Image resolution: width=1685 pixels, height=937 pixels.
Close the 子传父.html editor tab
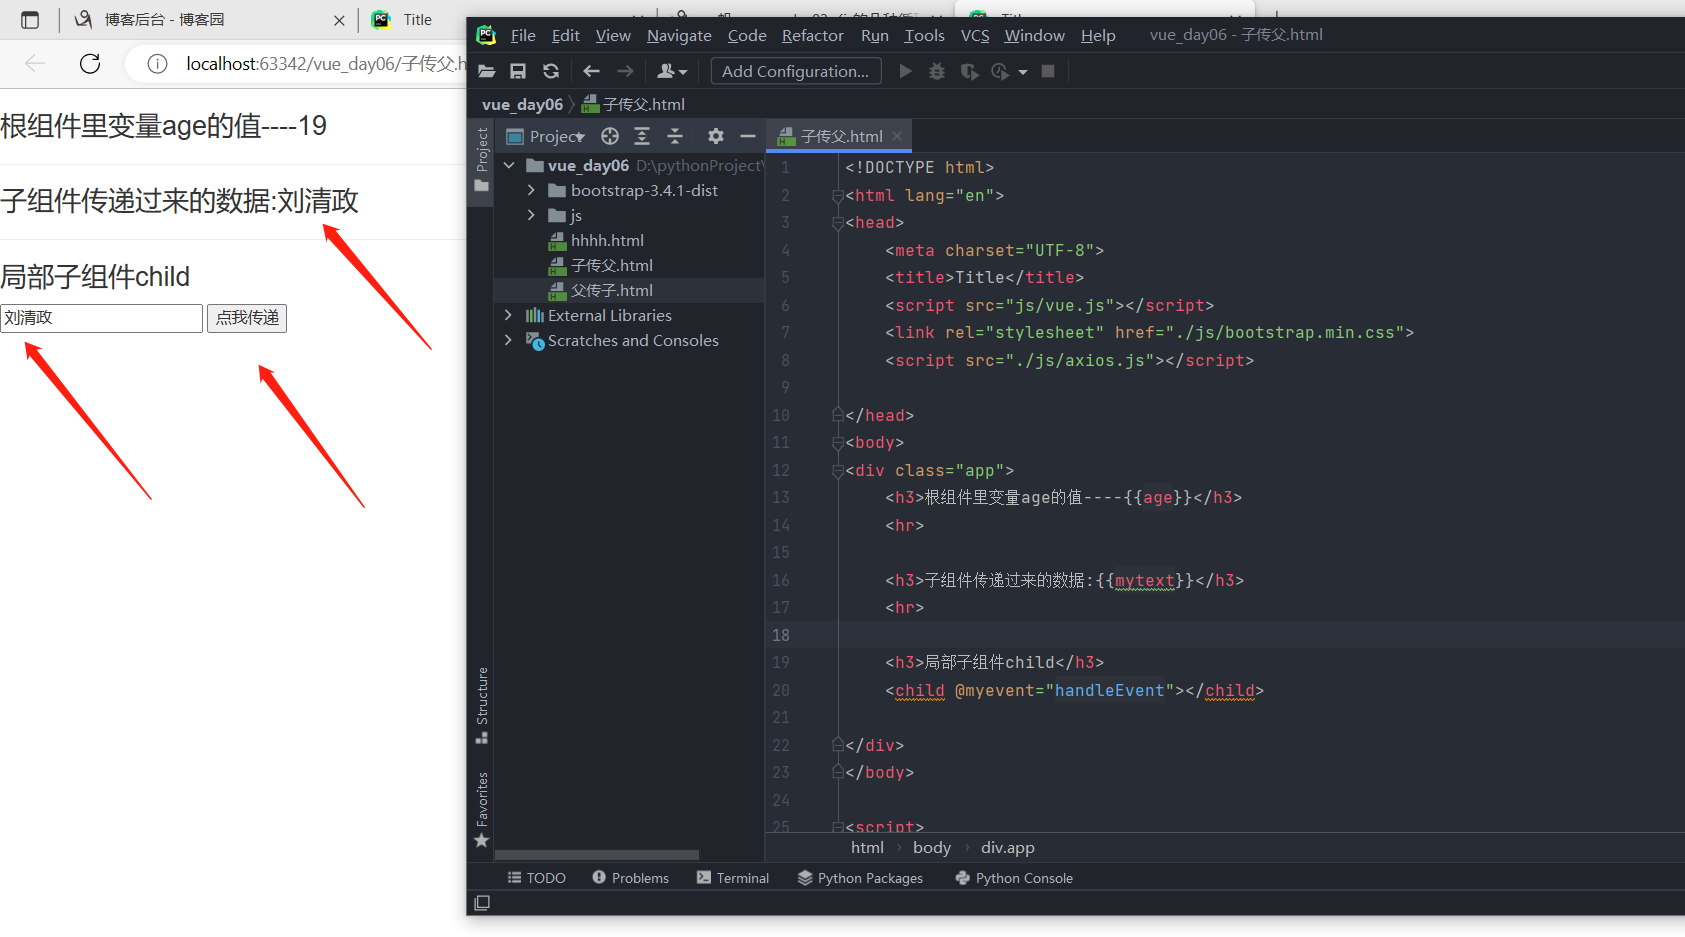click(x=897, y=136)
